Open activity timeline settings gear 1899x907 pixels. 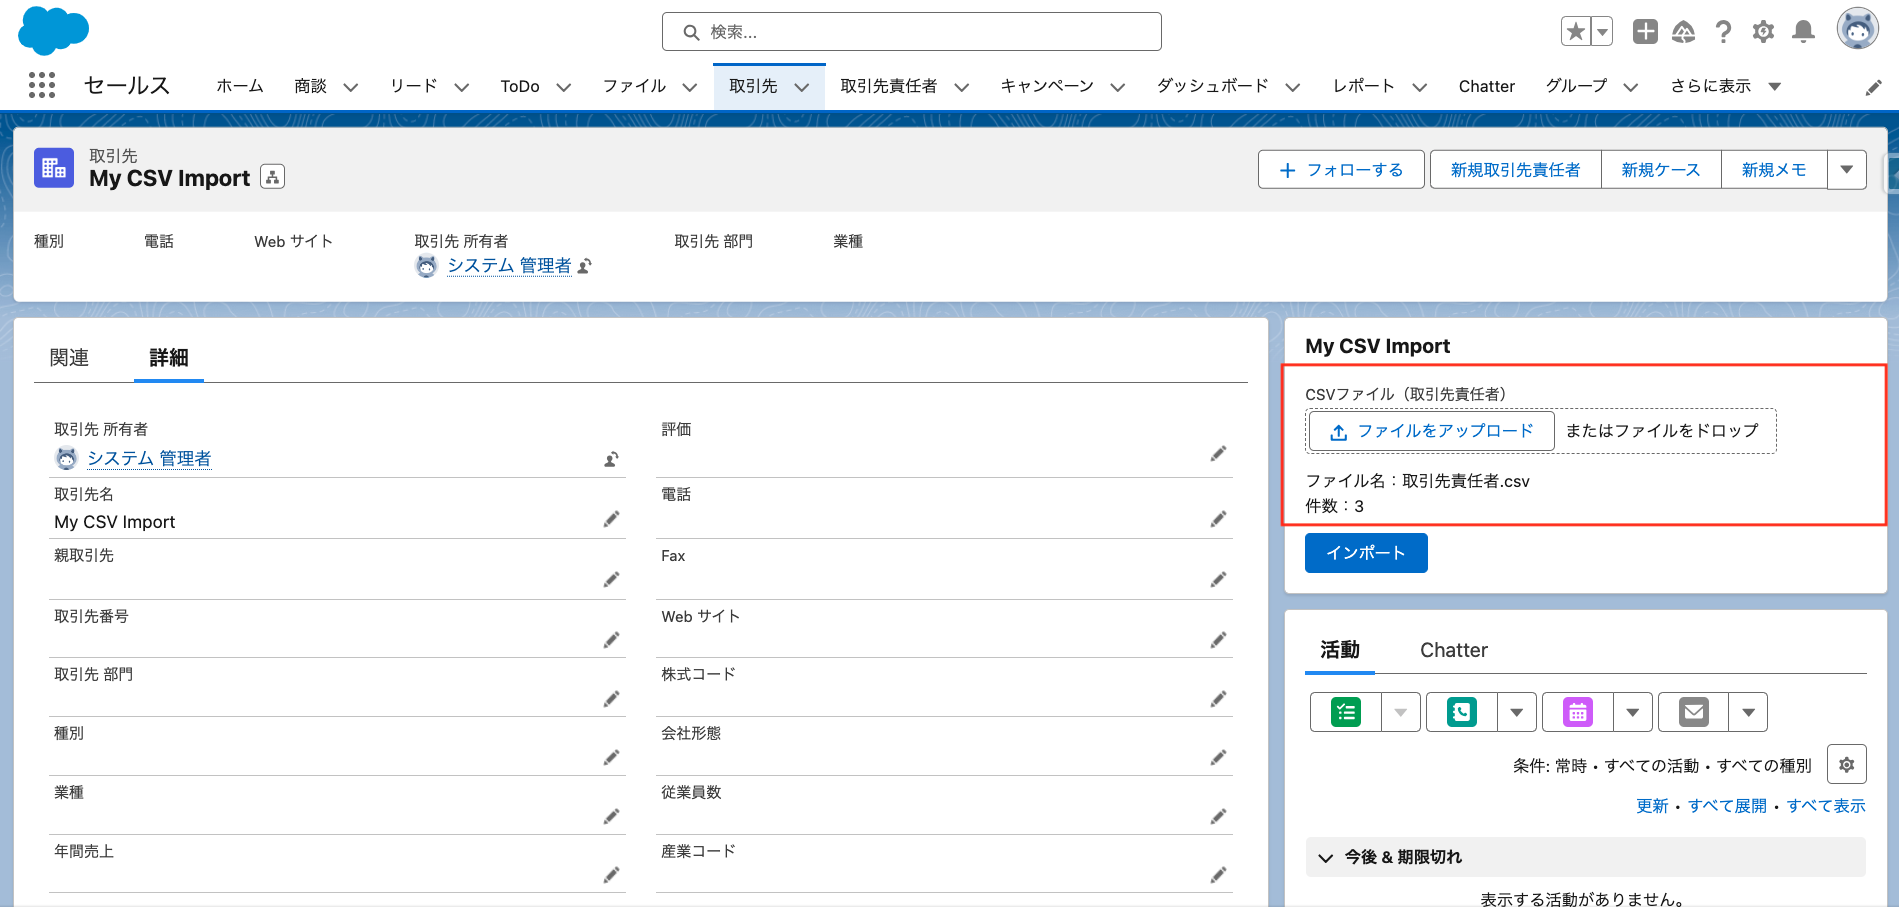[x=1846, y=764]
